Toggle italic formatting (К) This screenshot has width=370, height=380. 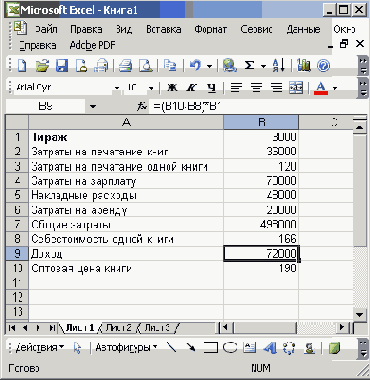coord(192,88)
